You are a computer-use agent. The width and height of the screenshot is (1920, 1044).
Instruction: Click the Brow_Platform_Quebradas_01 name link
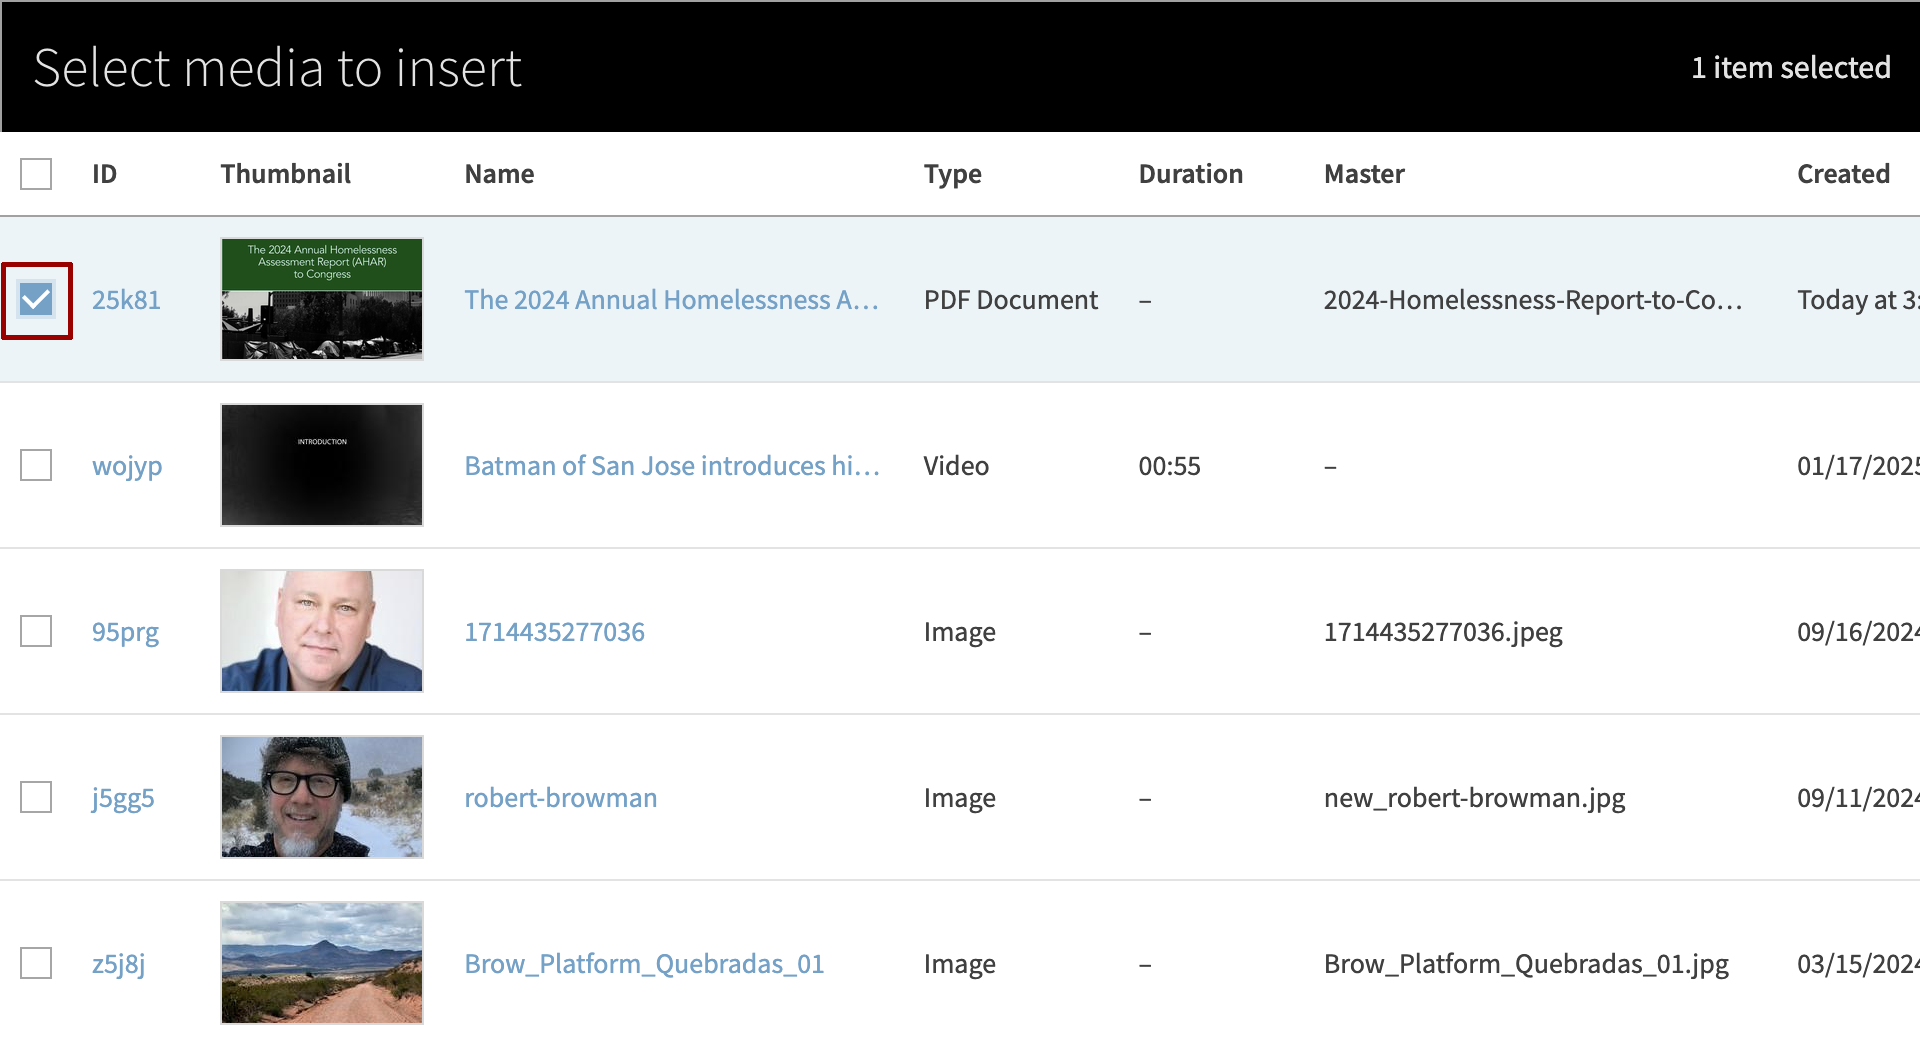coord(644,964)
